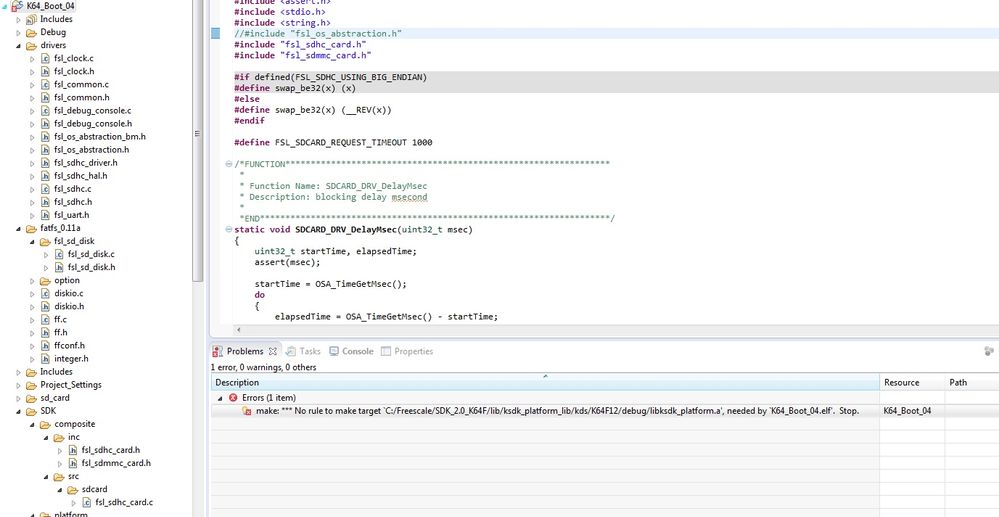Click the composite folder icon
The width and height of the screenshot is (999, 517).
(45, 425)
